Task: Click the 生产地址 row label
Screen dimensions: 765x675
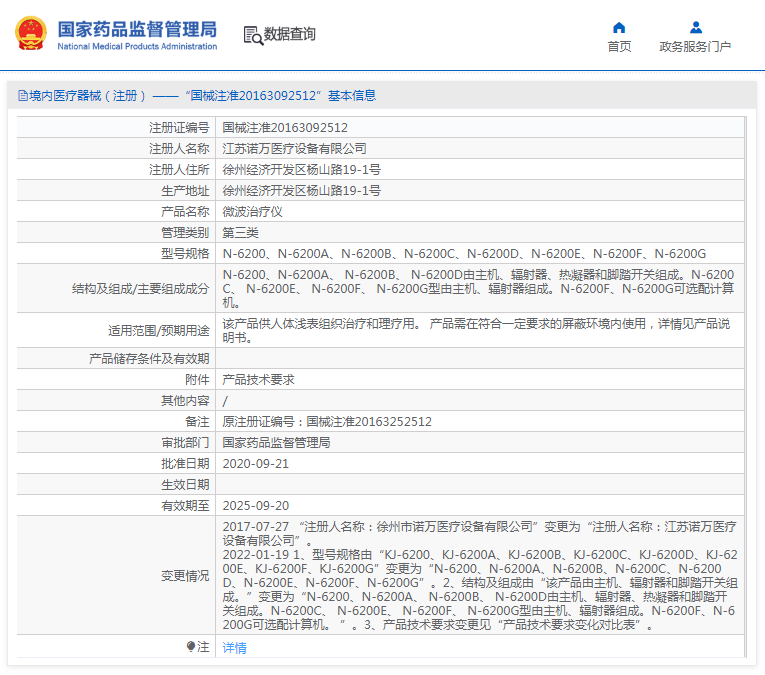Action: tap(185, 191)
